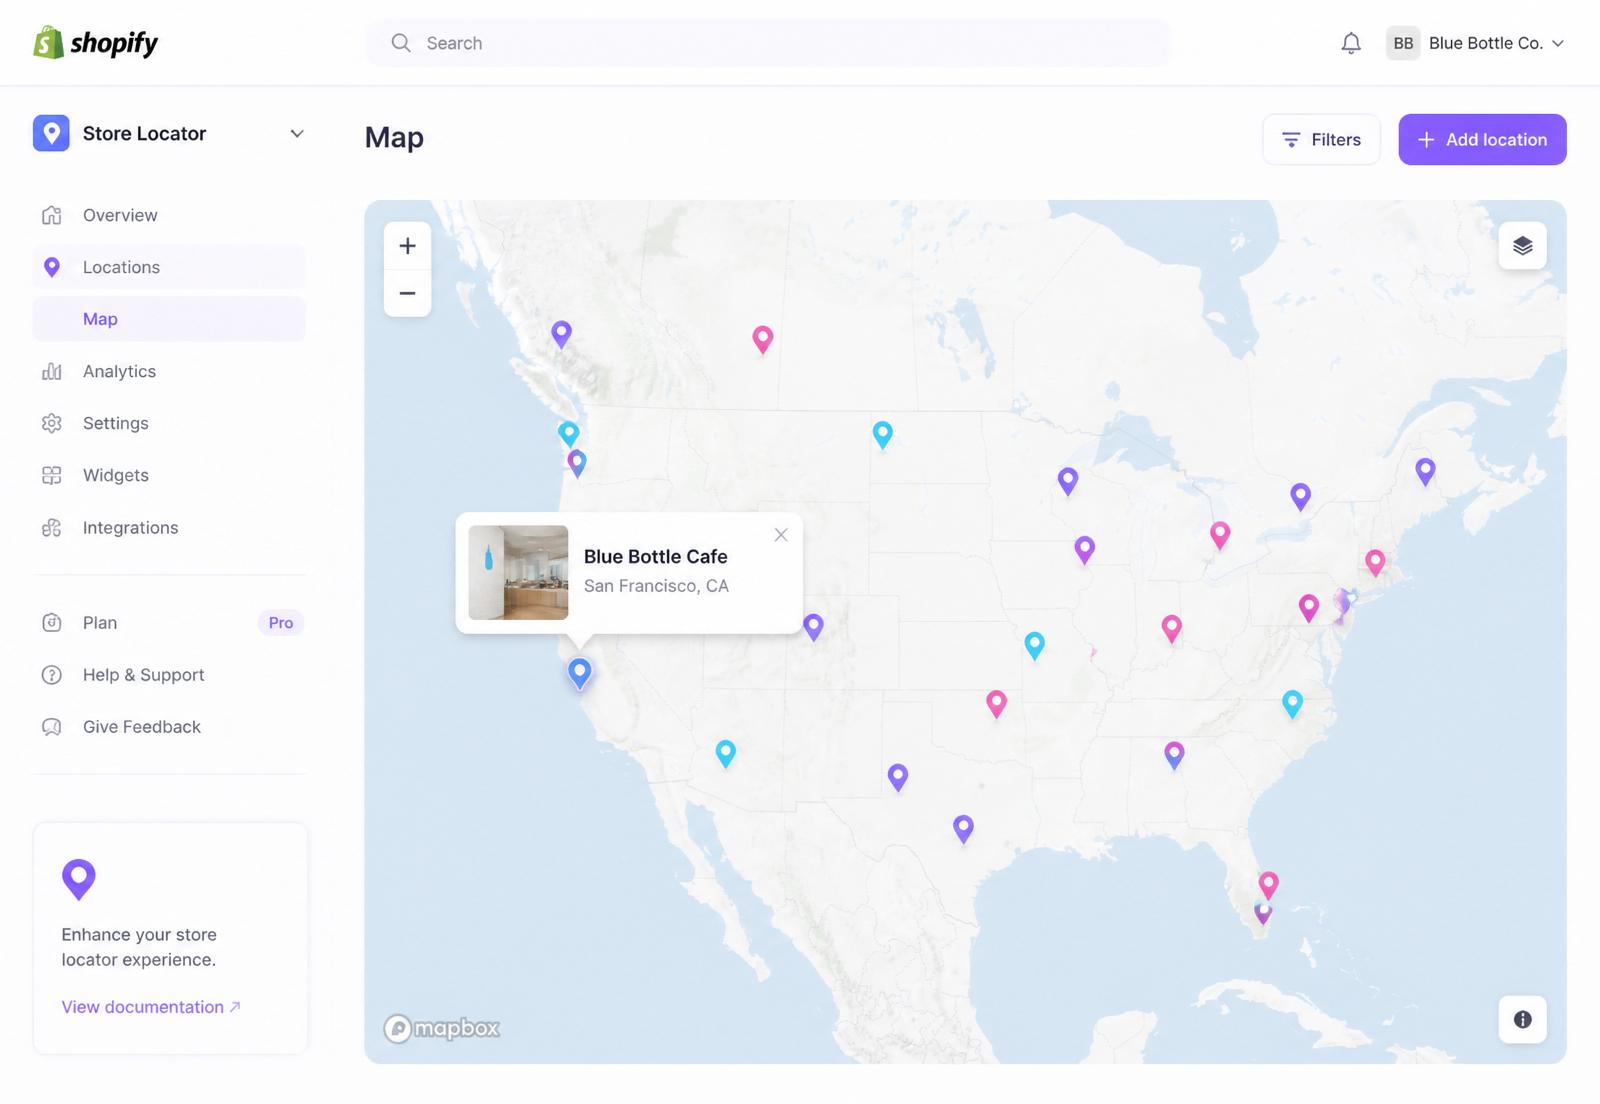The image size is (1600, 1104).
Task: Click the Pro plan badge
Action: 280,623
